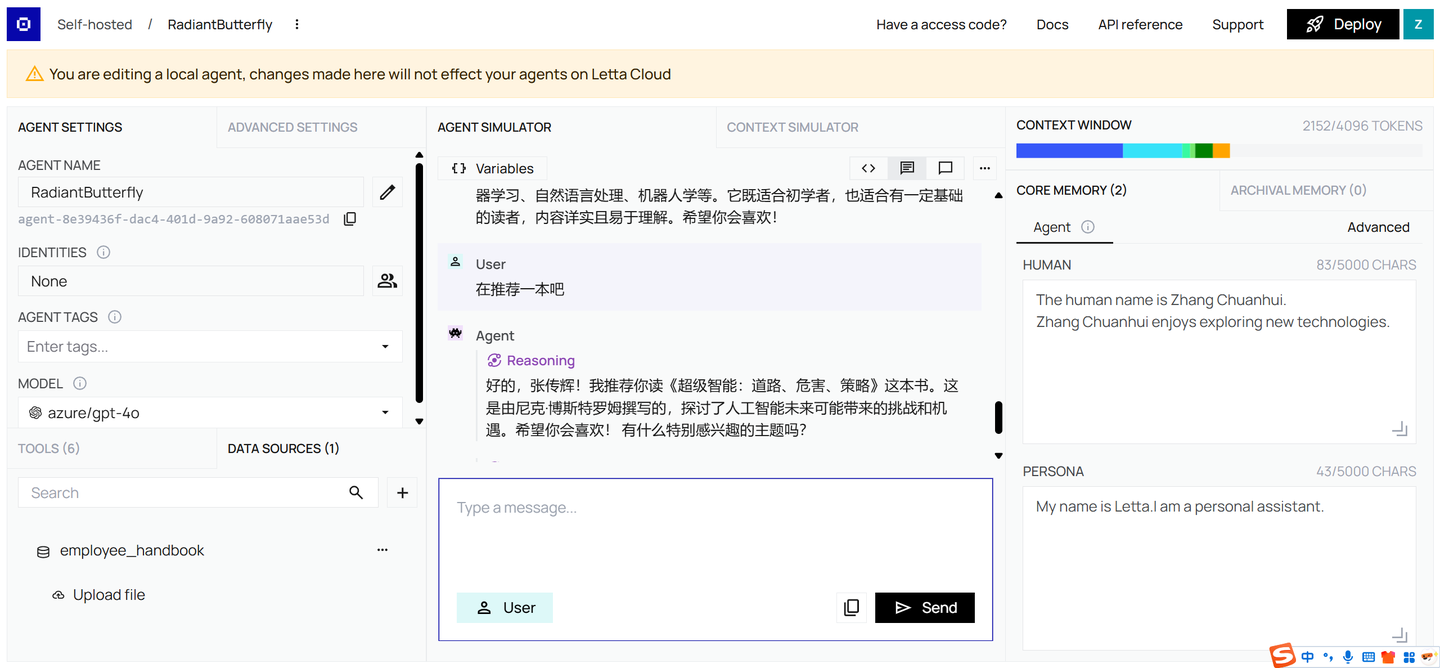1440x668 pixels.
Task: Click into the PERSONA memory text area
Action: (1219, 568)
